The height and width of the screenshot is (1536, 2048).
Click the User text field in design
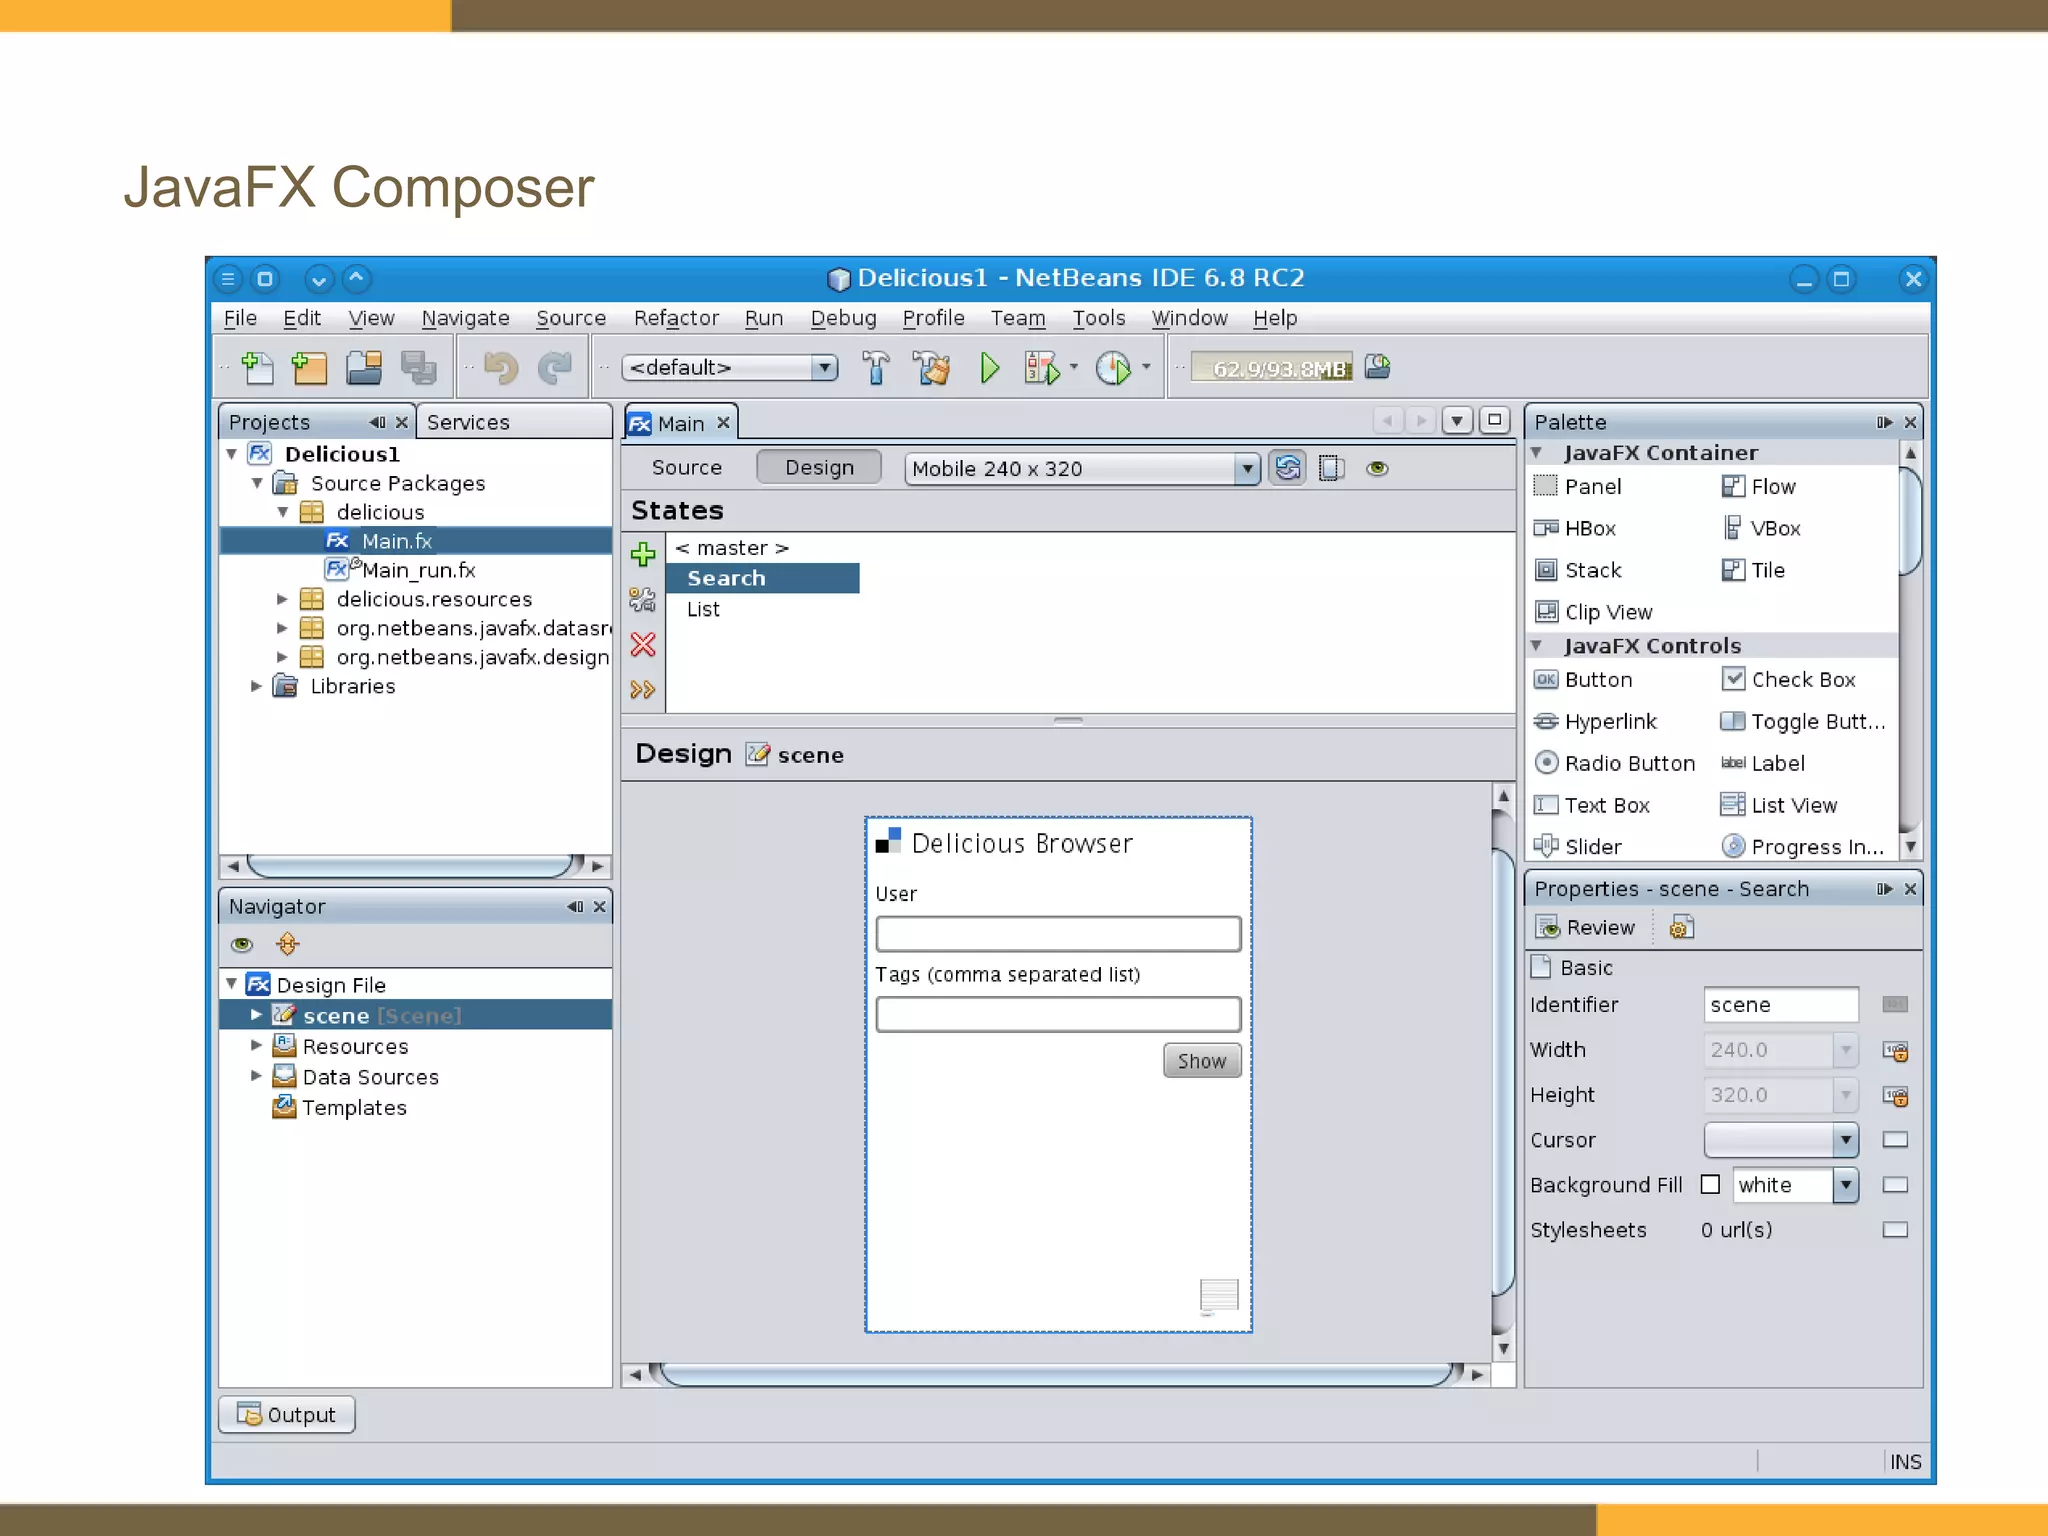[1058, 934]
